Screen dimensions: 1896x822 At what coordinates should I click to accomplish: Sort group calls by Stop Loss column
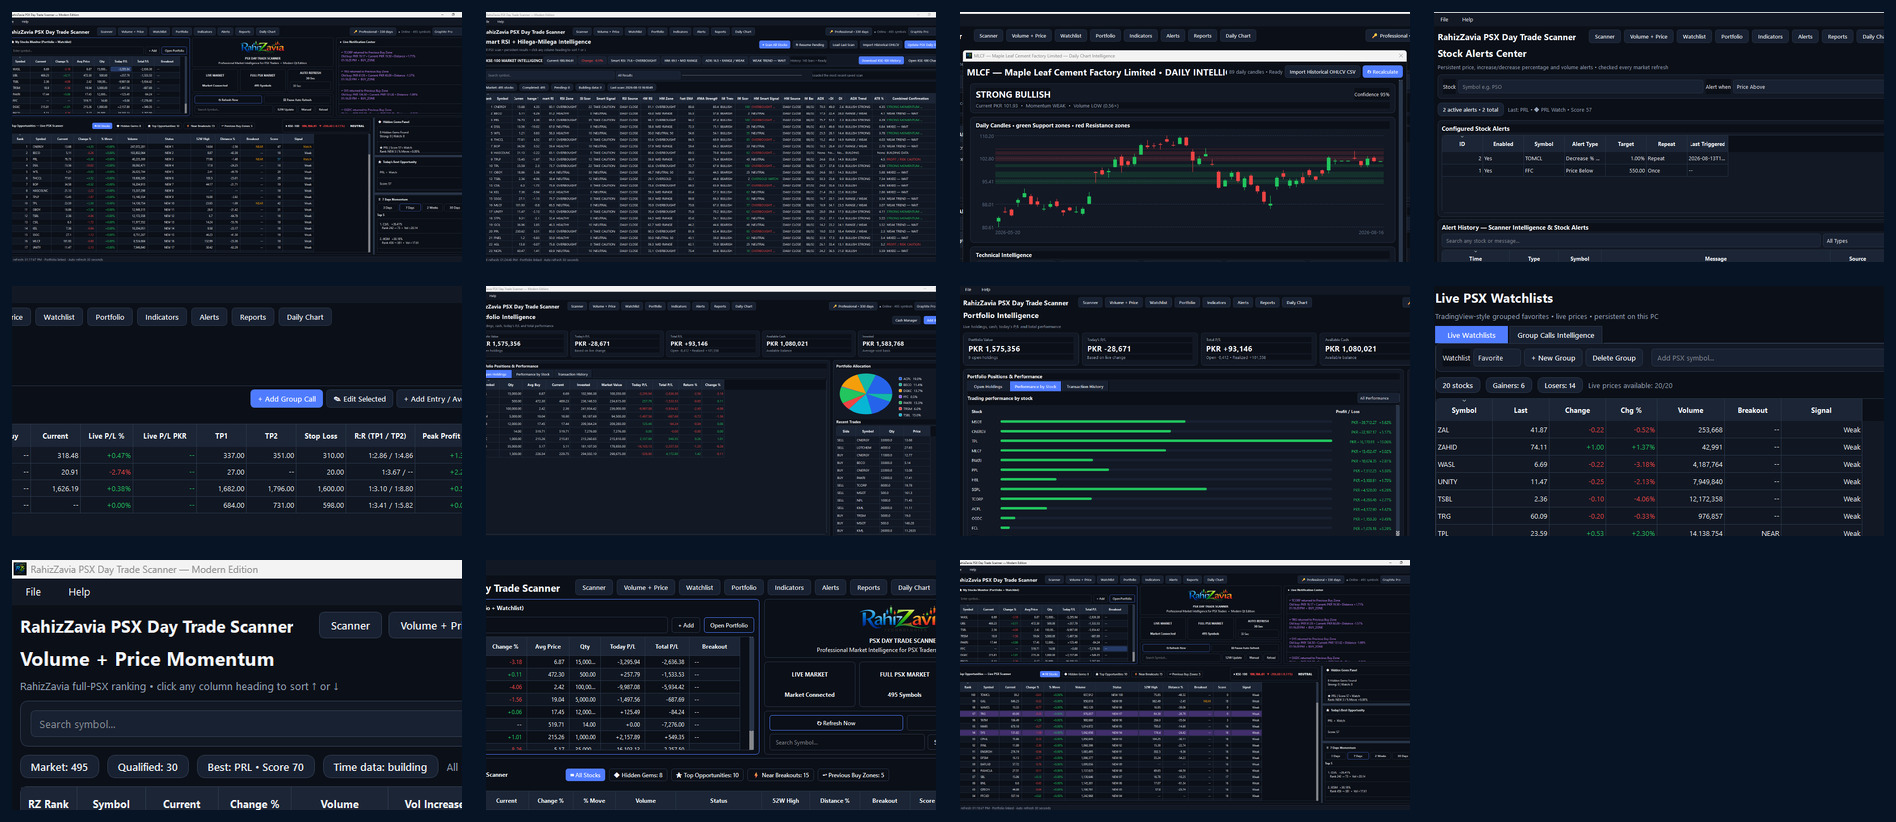[319, 436]
